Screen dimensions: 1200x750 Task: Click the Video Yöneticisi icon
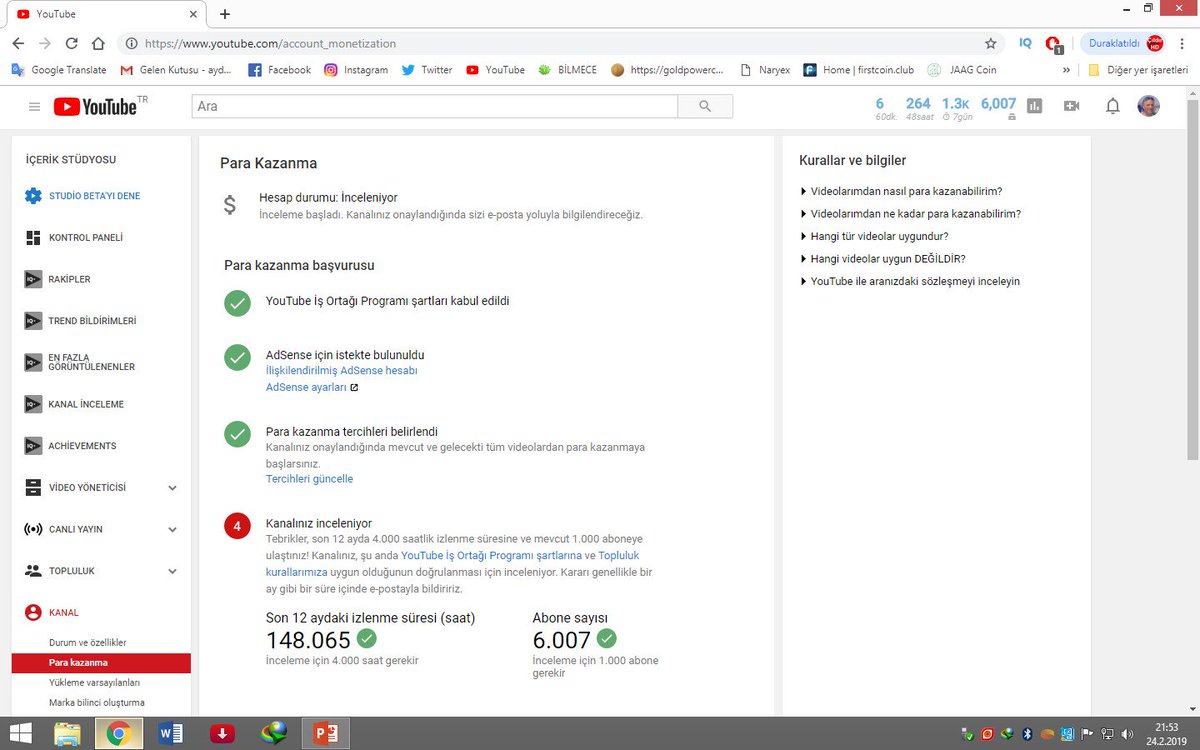click(x=33, y=488)
